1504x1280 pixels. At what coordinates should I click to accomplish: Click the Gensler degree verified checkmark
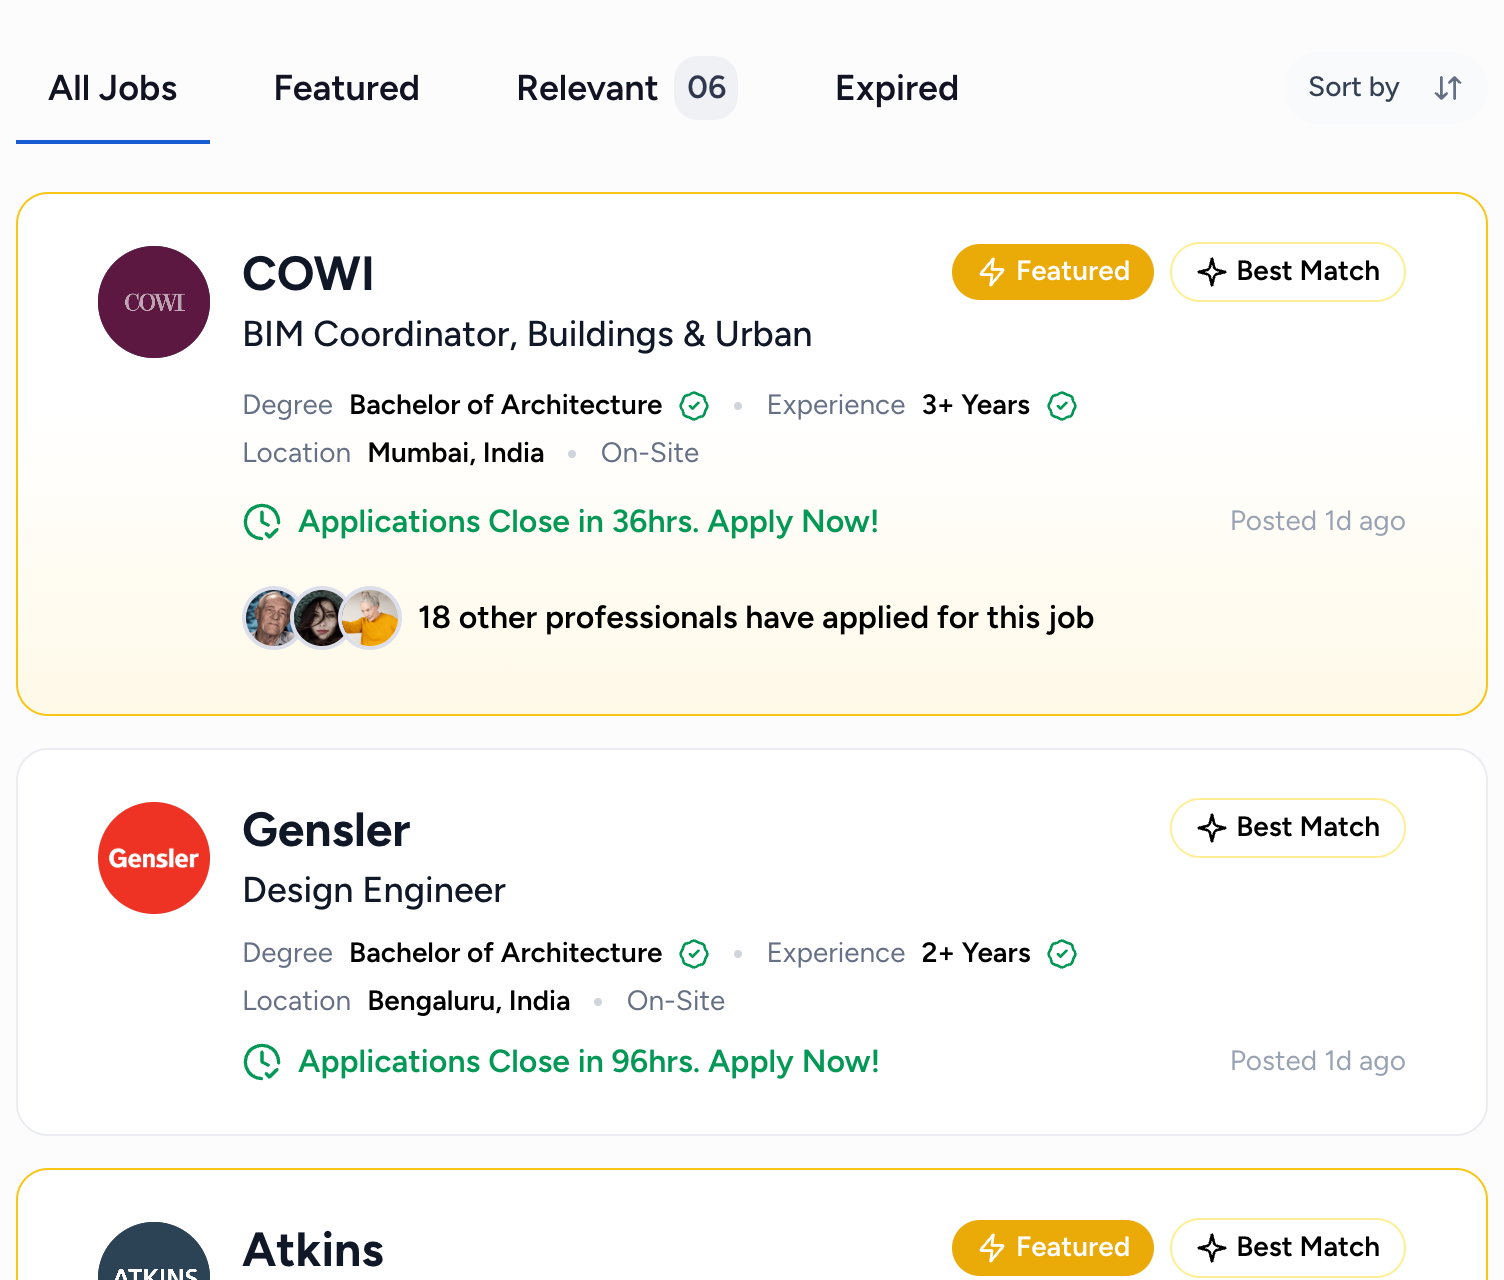694,953
